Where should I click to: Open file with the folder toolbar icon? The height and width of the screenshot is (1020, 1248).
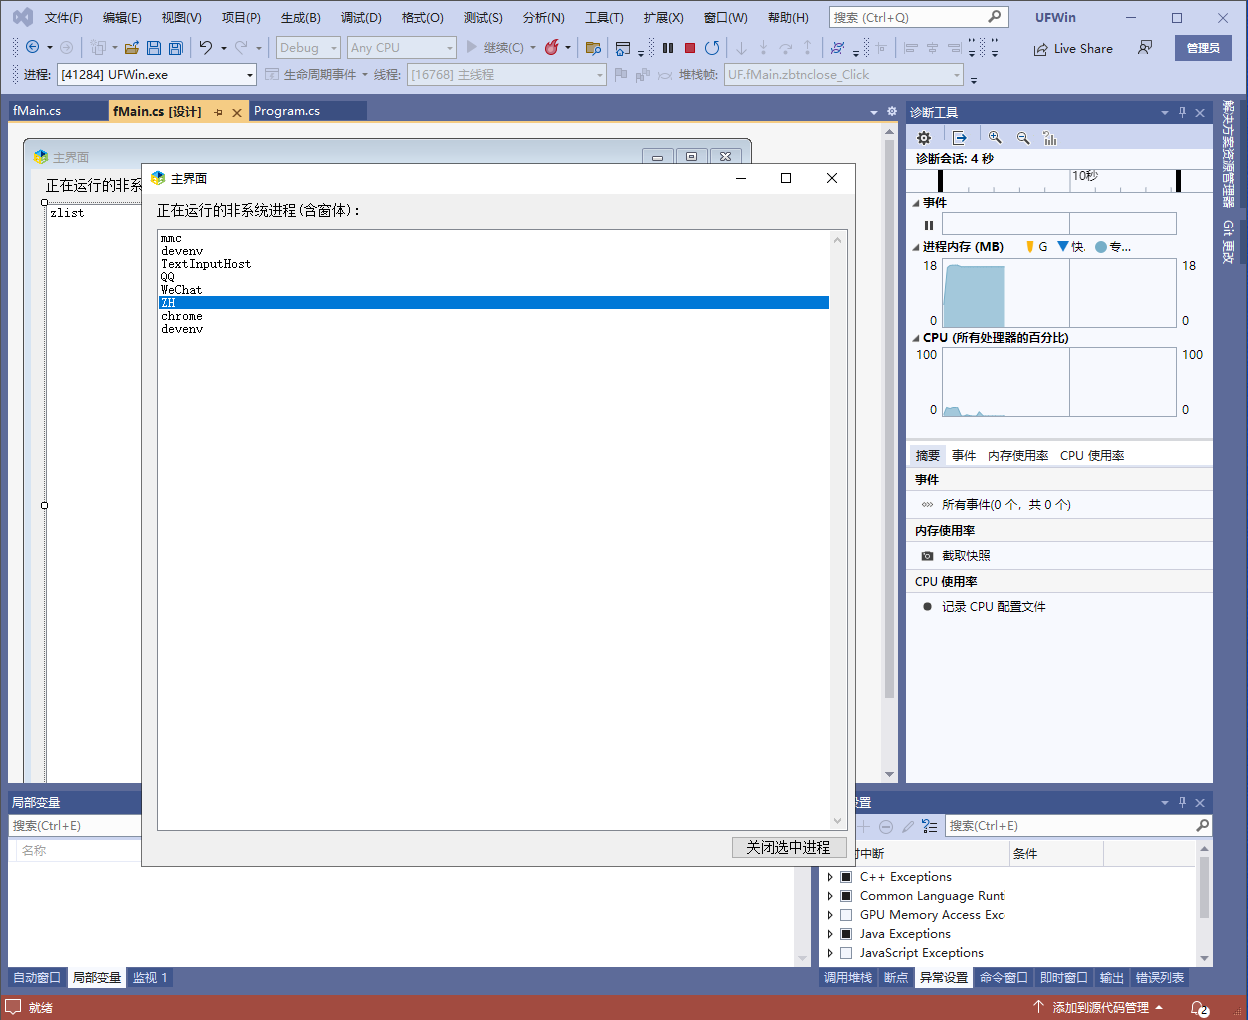tap(132, 48)
